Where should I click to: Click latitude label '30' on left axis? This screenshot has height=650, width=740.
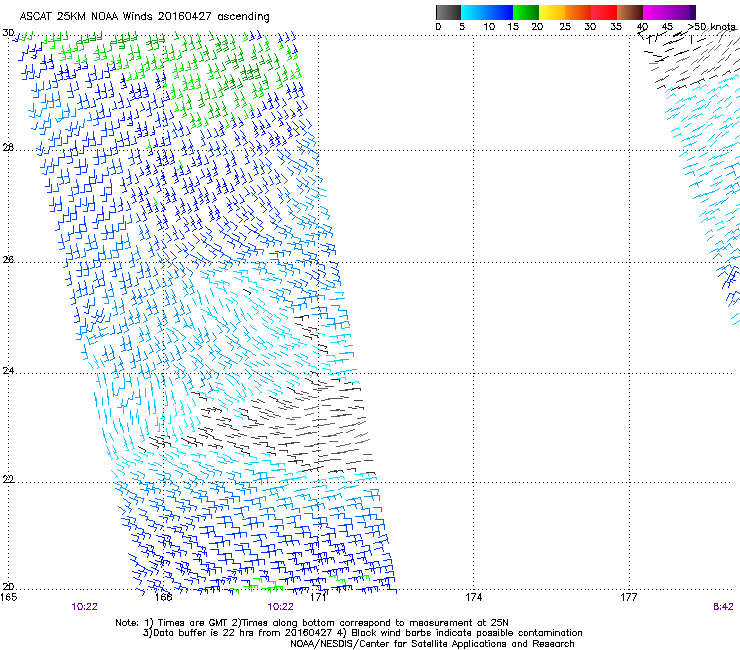[x=8, y=33]
